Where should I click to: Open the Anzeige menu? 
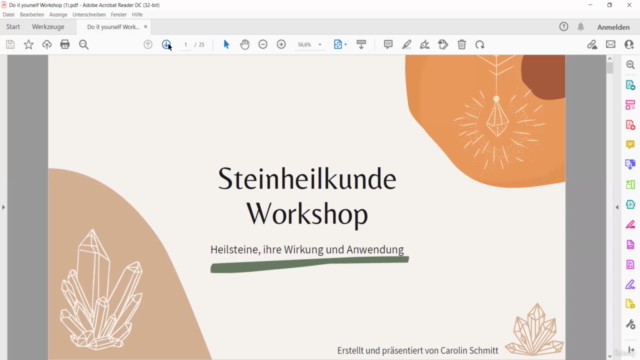tap(58, 14)
